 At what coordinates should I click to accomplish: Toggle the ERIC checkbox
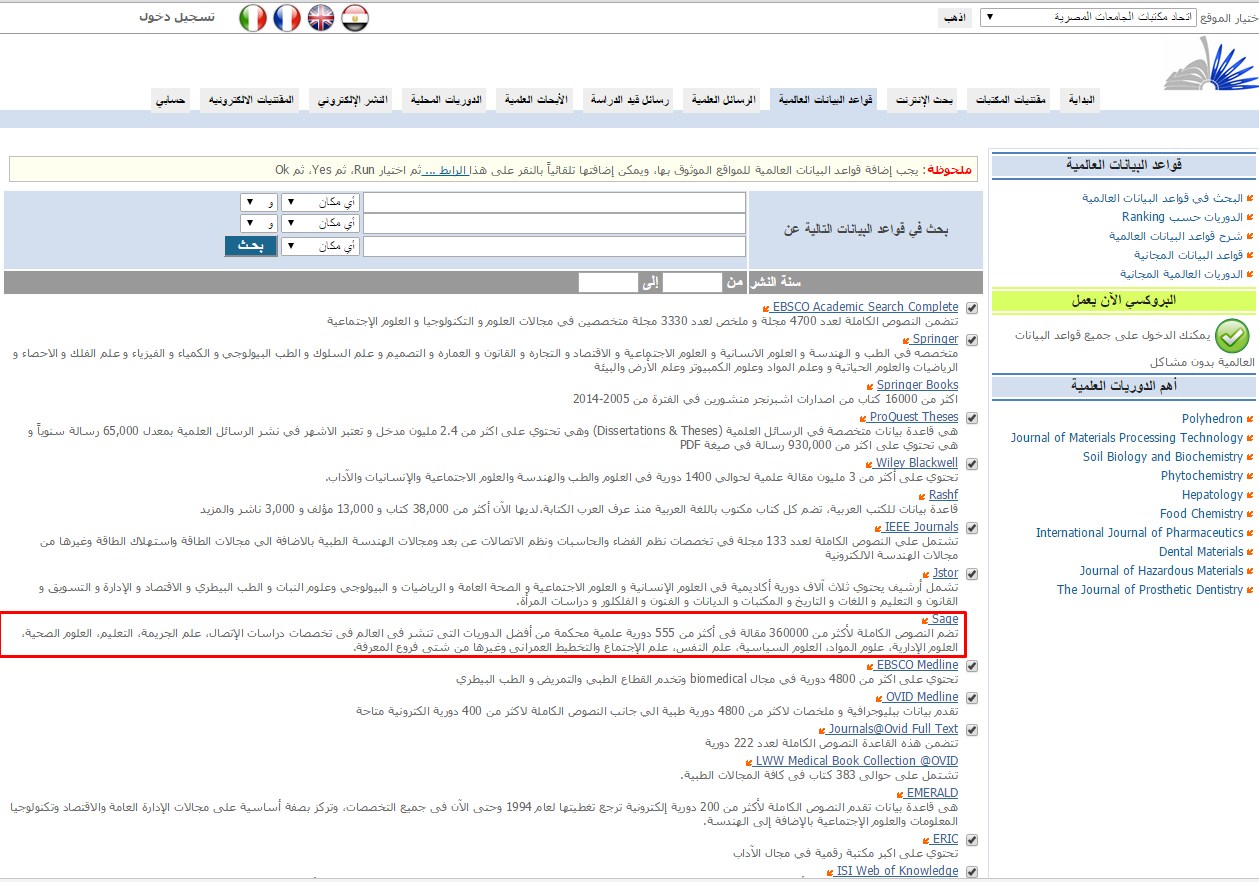coord(972,840)
